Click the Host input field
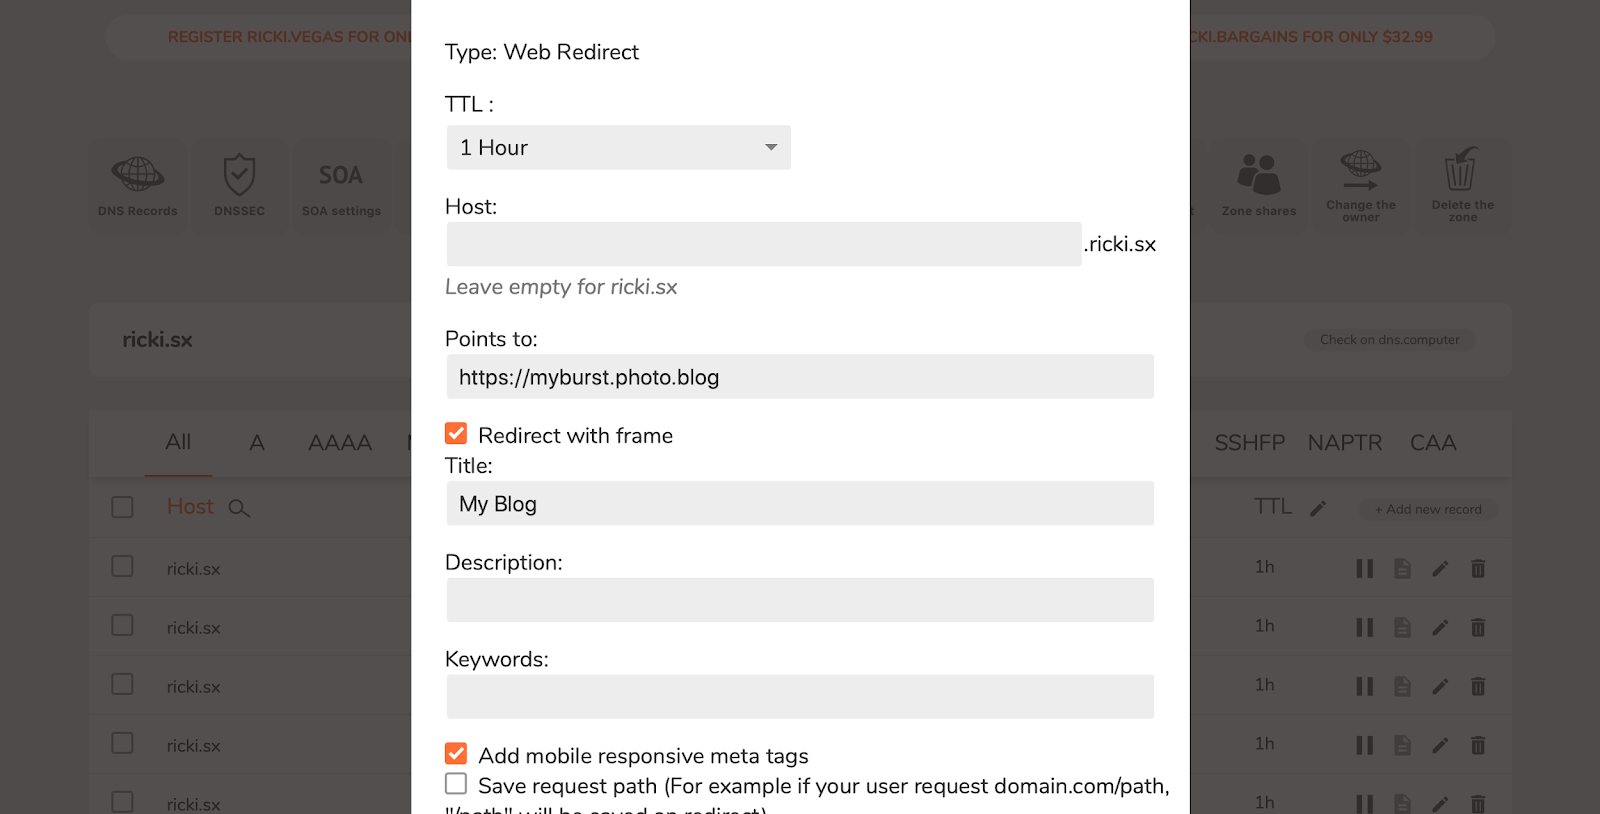 click(763, 244)
